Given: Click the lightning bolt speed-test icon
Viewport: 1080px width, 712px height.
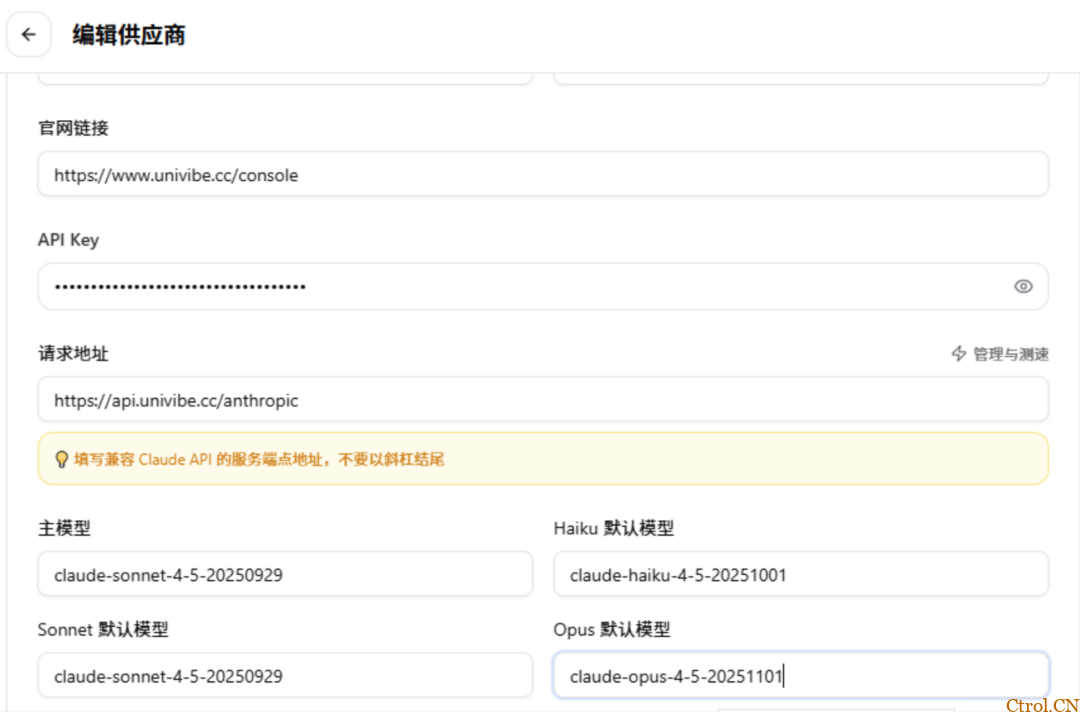Looking at the screenshot, I should click(x=958, y=354).
